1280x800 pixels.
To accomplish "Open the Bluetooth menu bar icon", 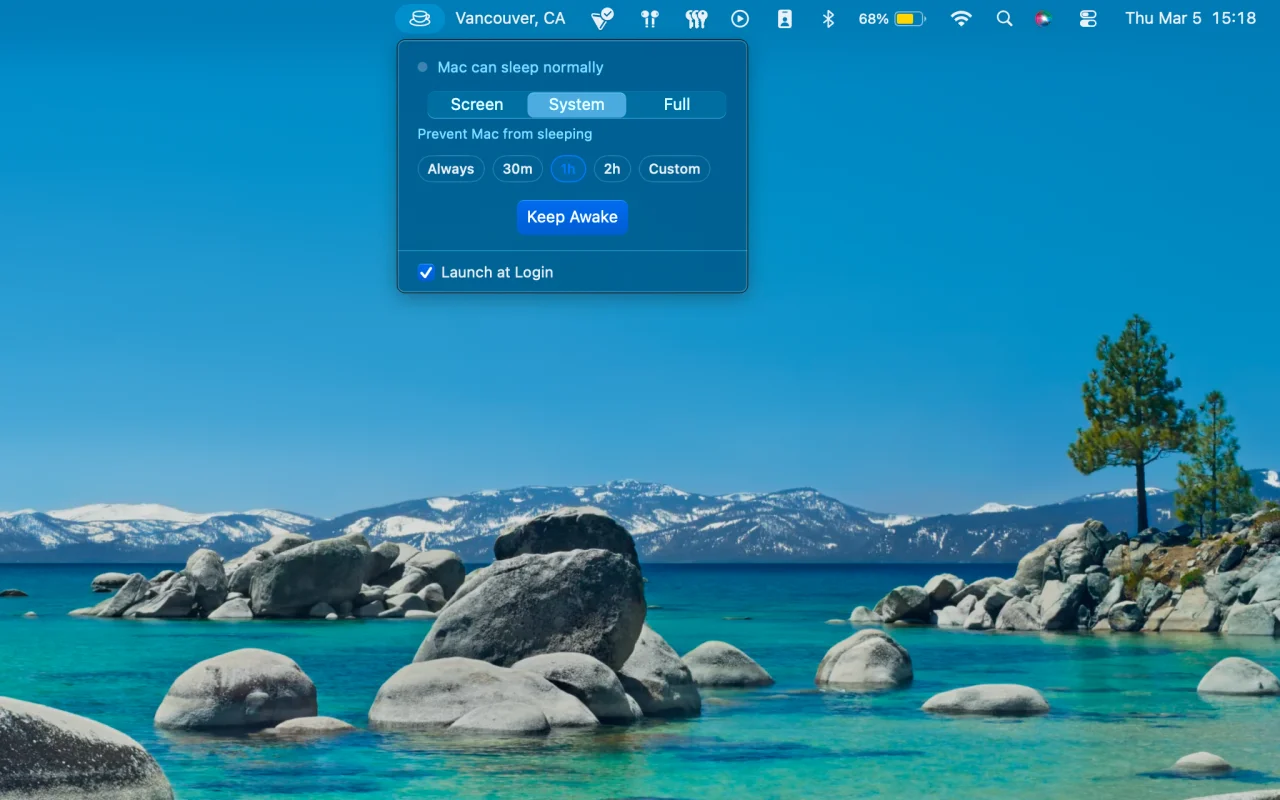I will point(828,18).
